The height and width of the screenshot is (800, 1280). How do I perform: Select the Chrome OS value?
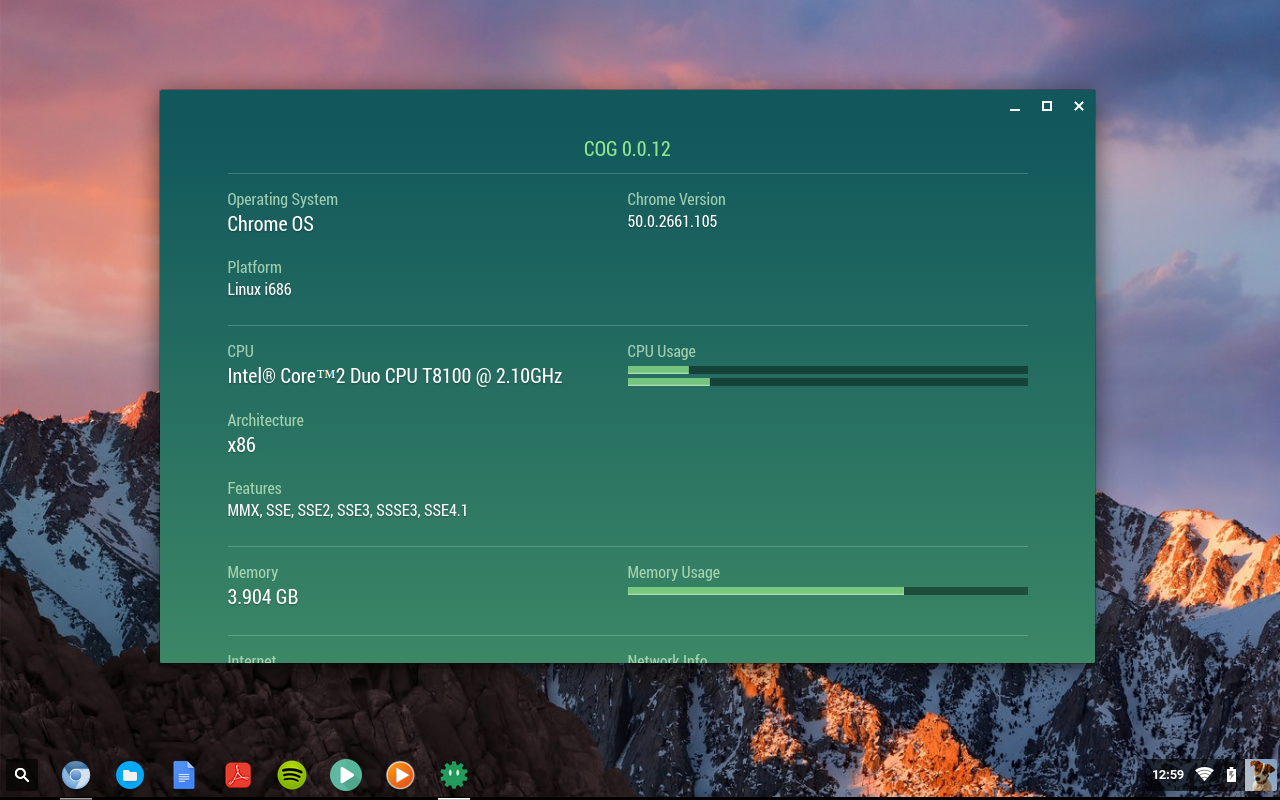click(x=271, y=224)
